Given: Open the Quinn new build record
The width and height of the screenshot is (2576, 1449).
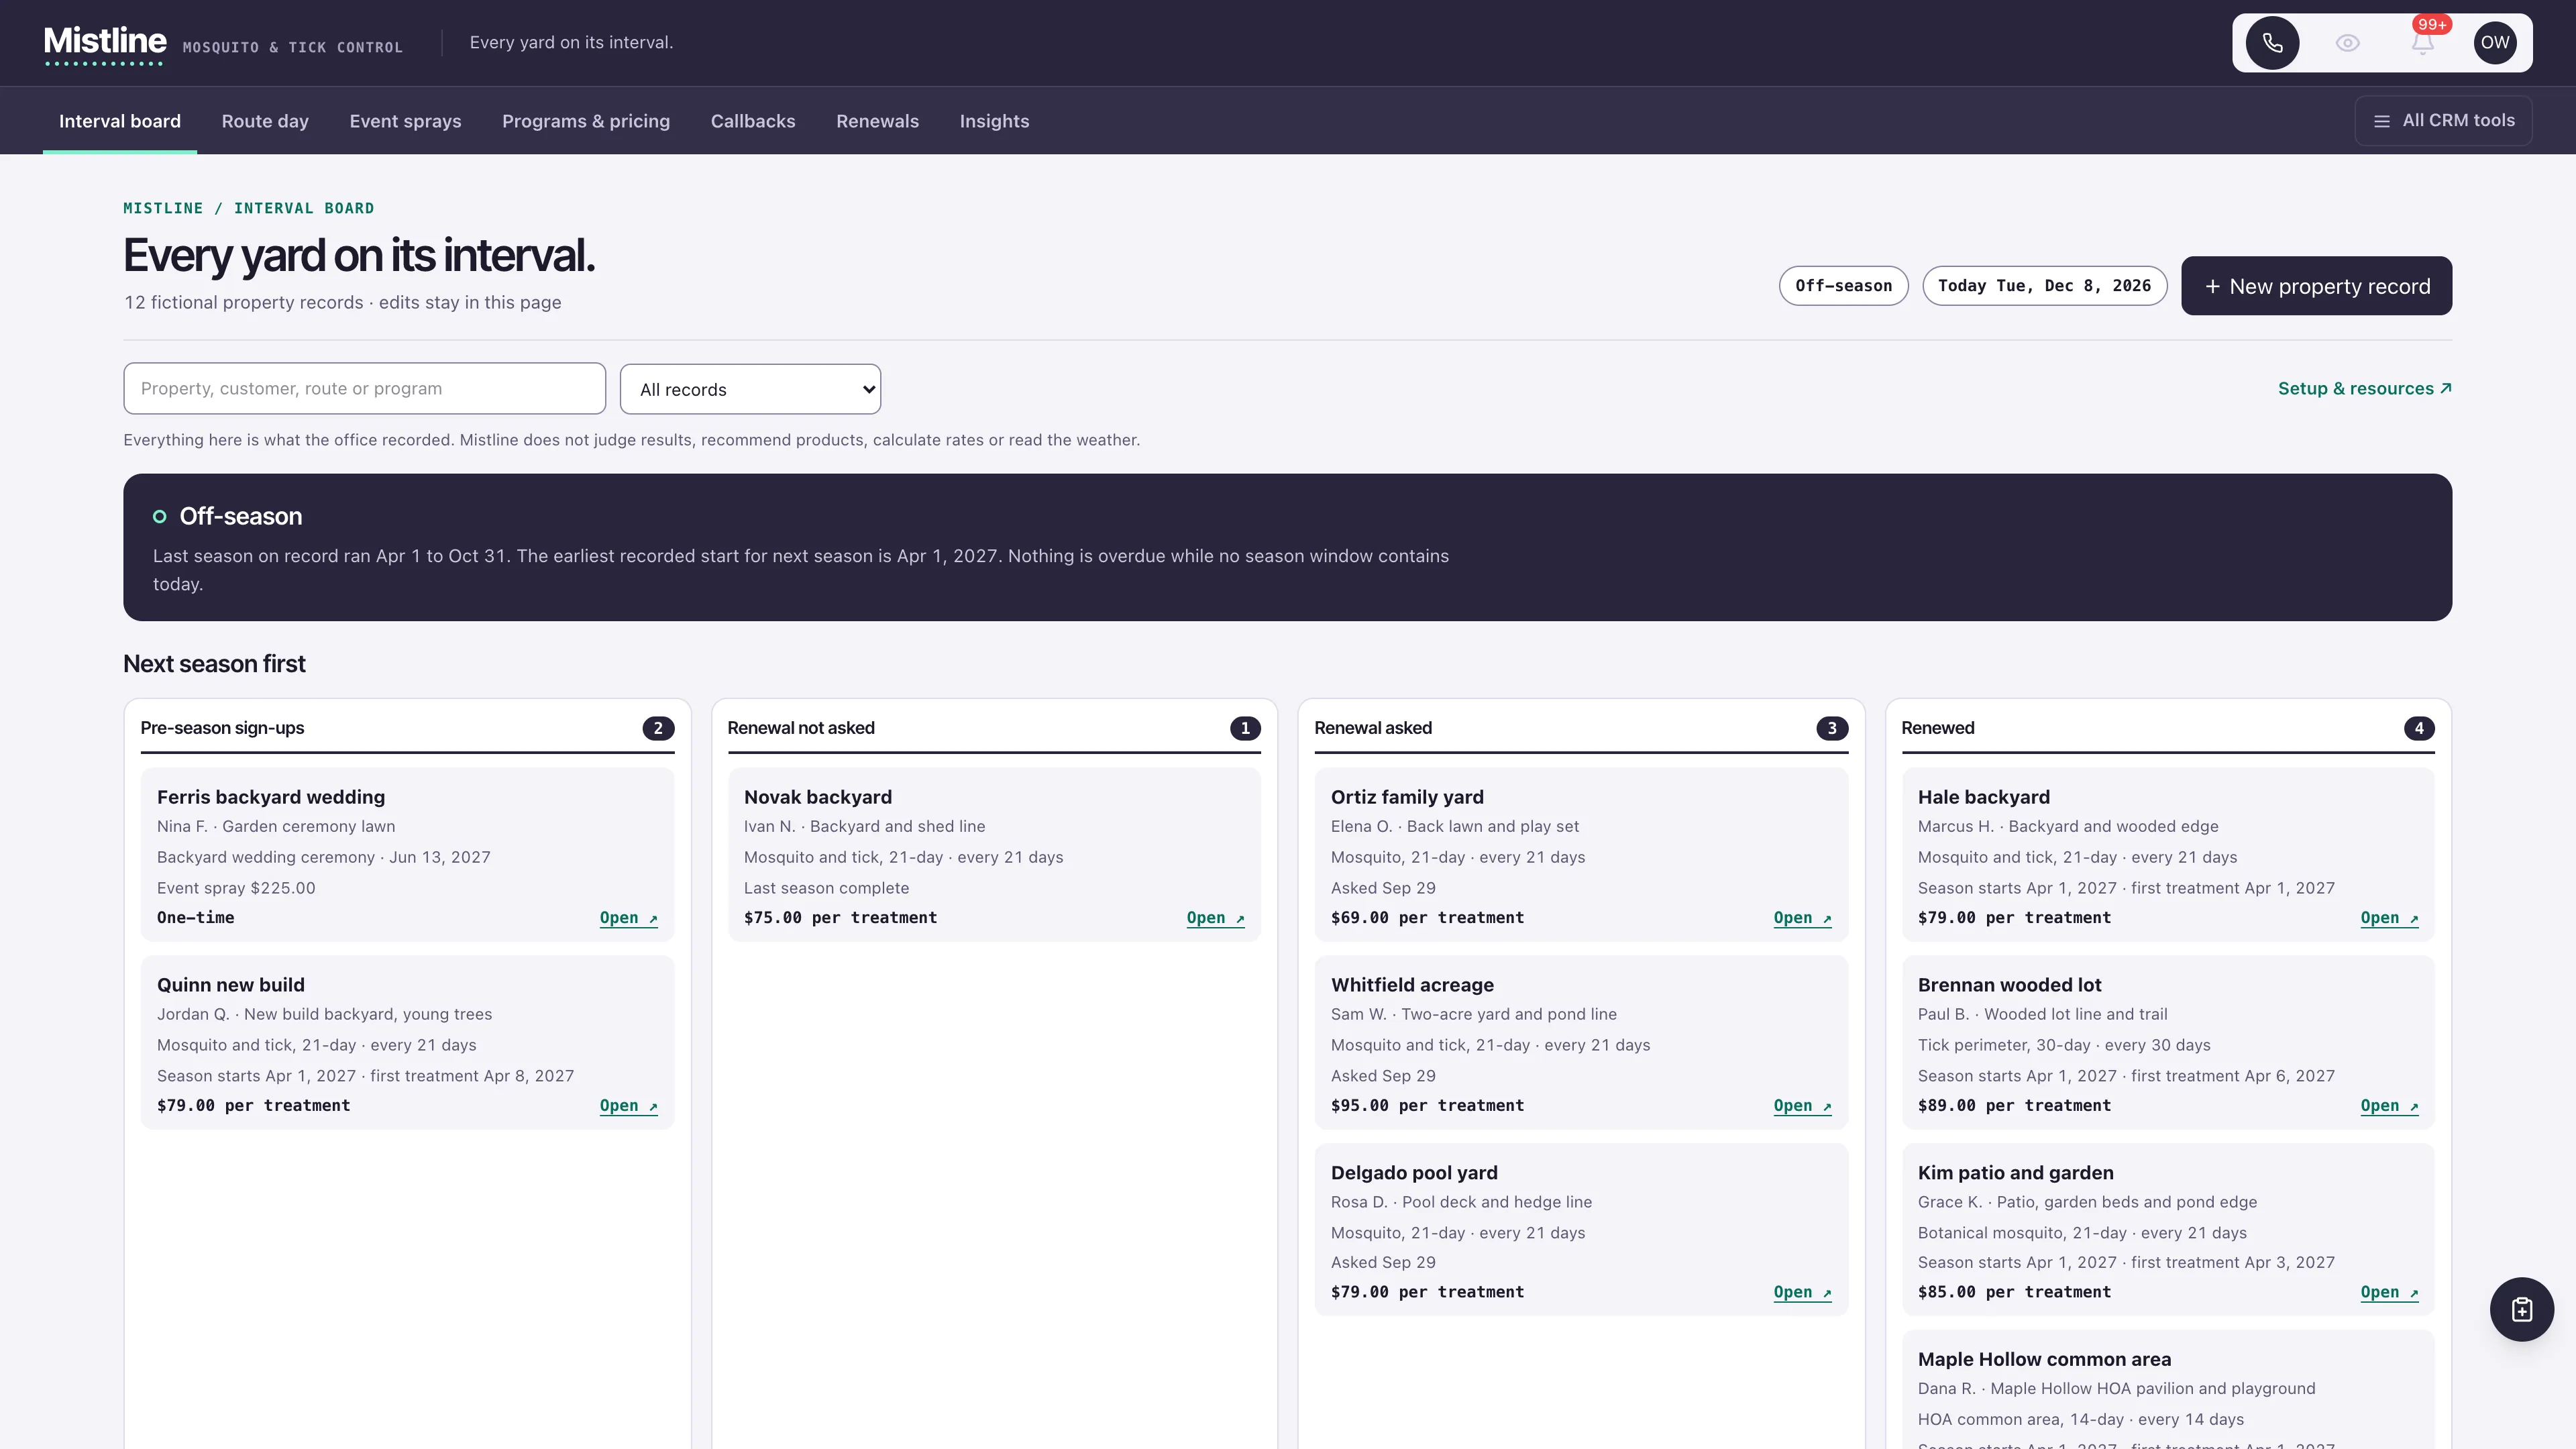Looking at the screenshot, I should (628, 1106).
